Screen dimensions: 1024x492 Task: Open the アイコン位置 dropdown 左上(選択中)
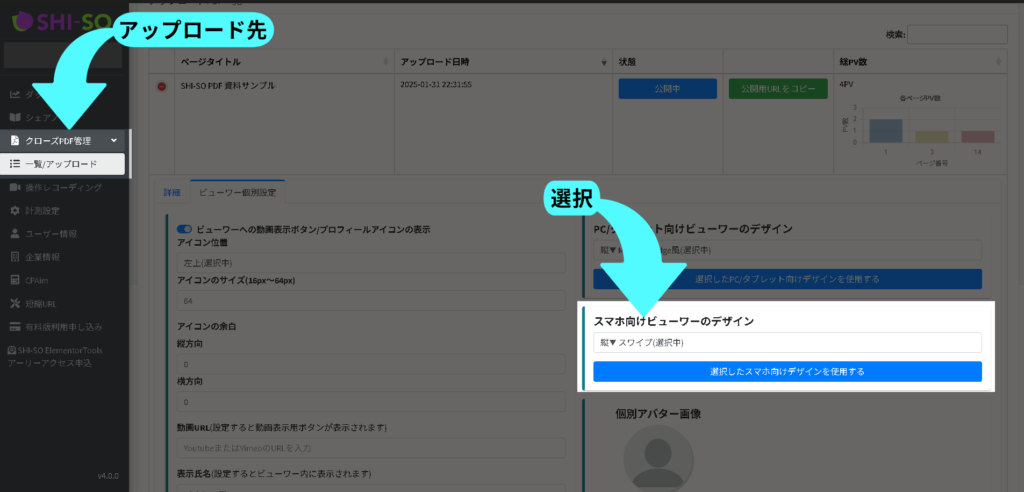(x=371, y=263)
